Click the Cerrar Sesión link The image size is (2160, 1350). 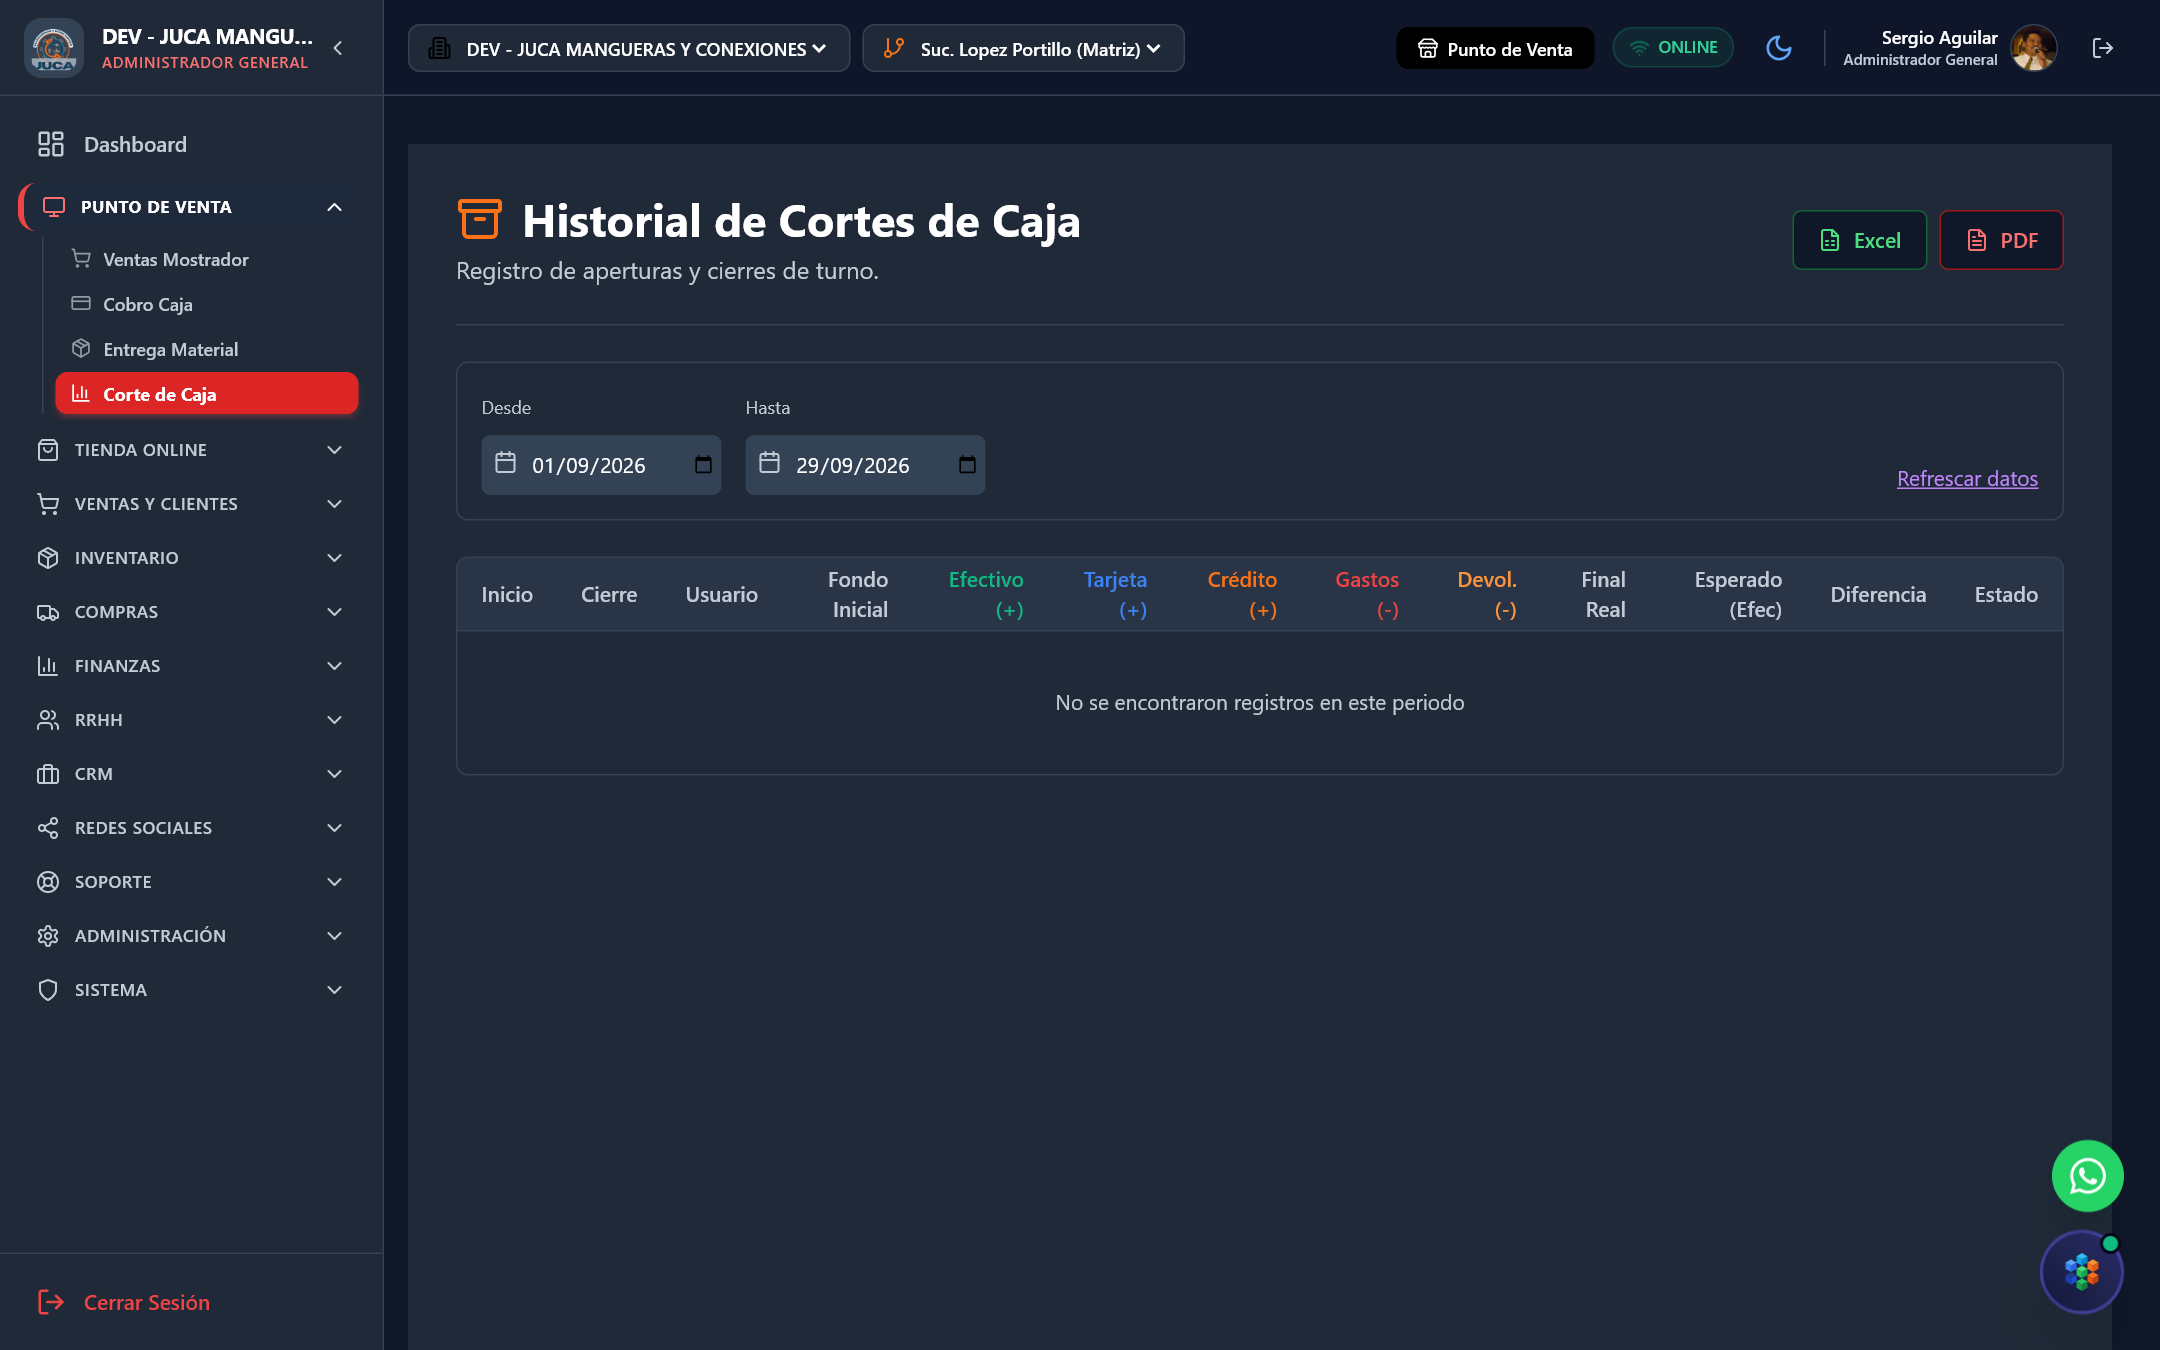pos(147,1302)
